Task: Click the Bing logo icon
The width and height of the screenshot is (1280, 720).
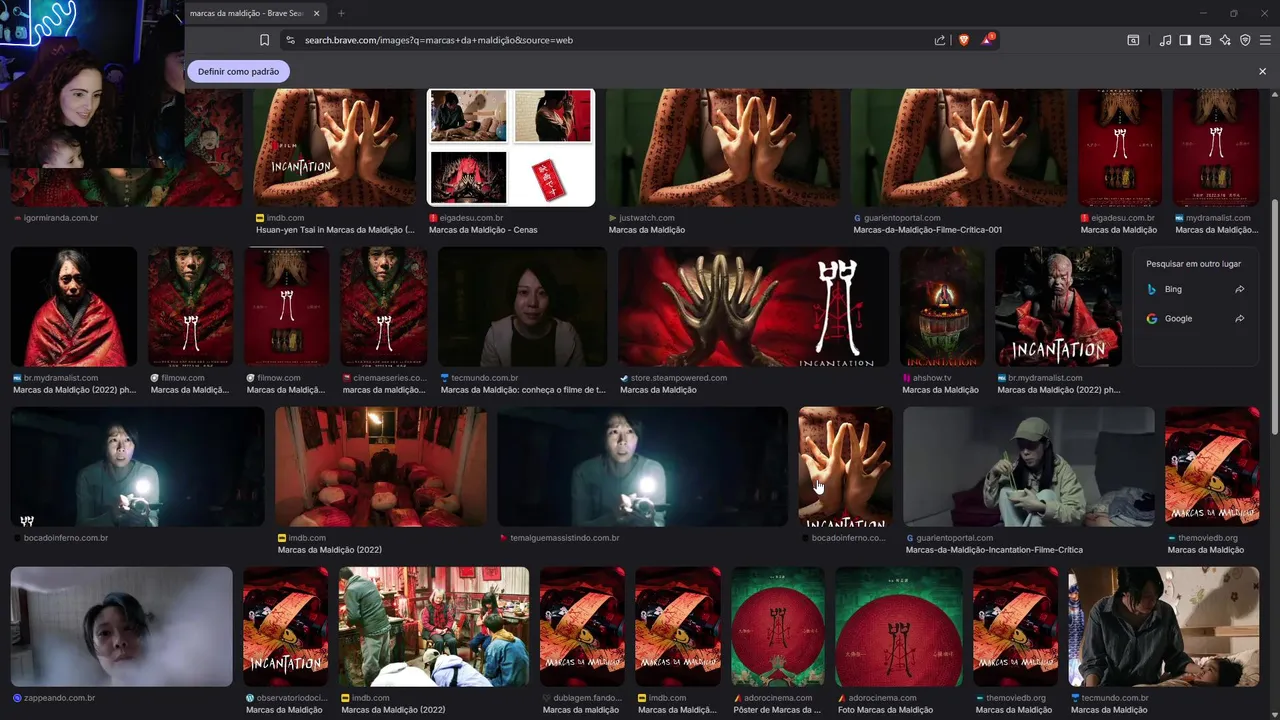Action: click(1152, 289)
